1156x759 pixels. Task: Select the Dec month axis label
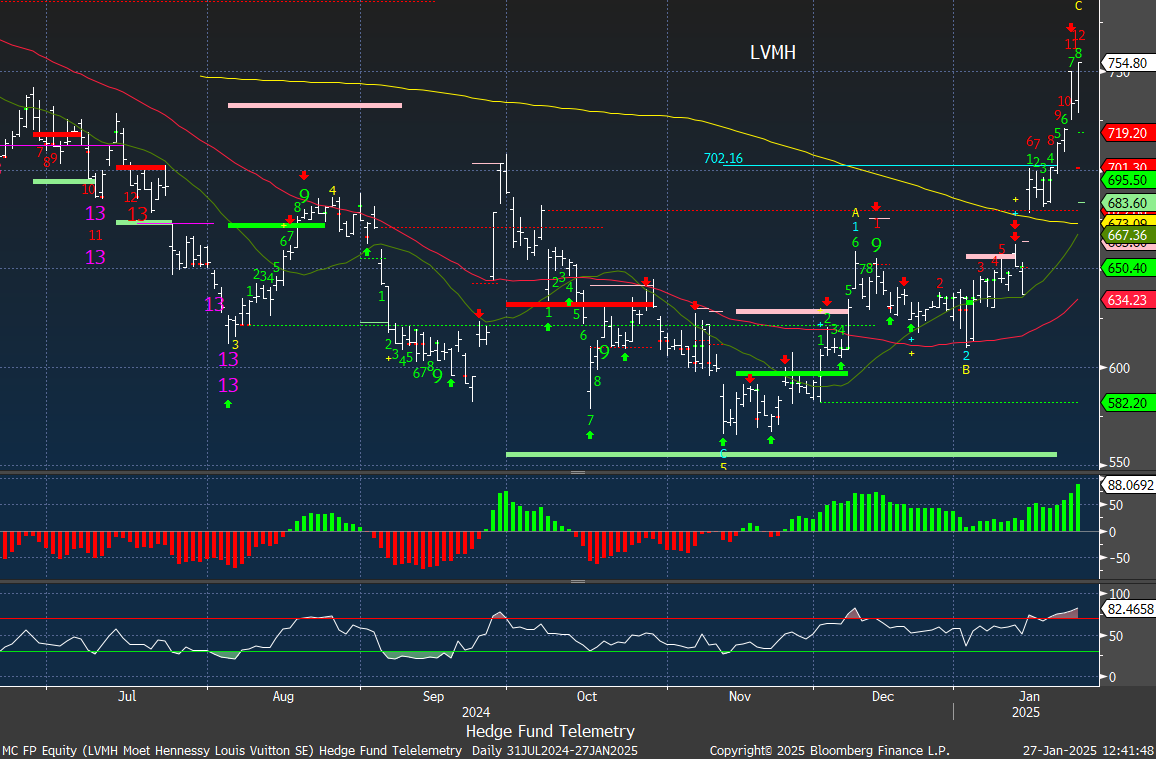coord(882,696)
